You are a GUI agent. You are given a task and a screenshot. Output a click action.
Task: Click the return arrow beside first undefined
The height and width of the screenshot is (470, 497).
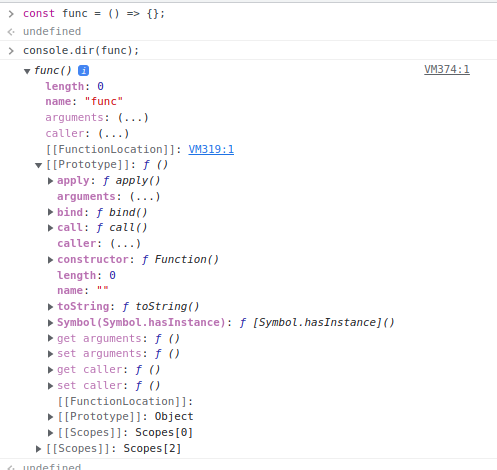click(x=11, y=32)
